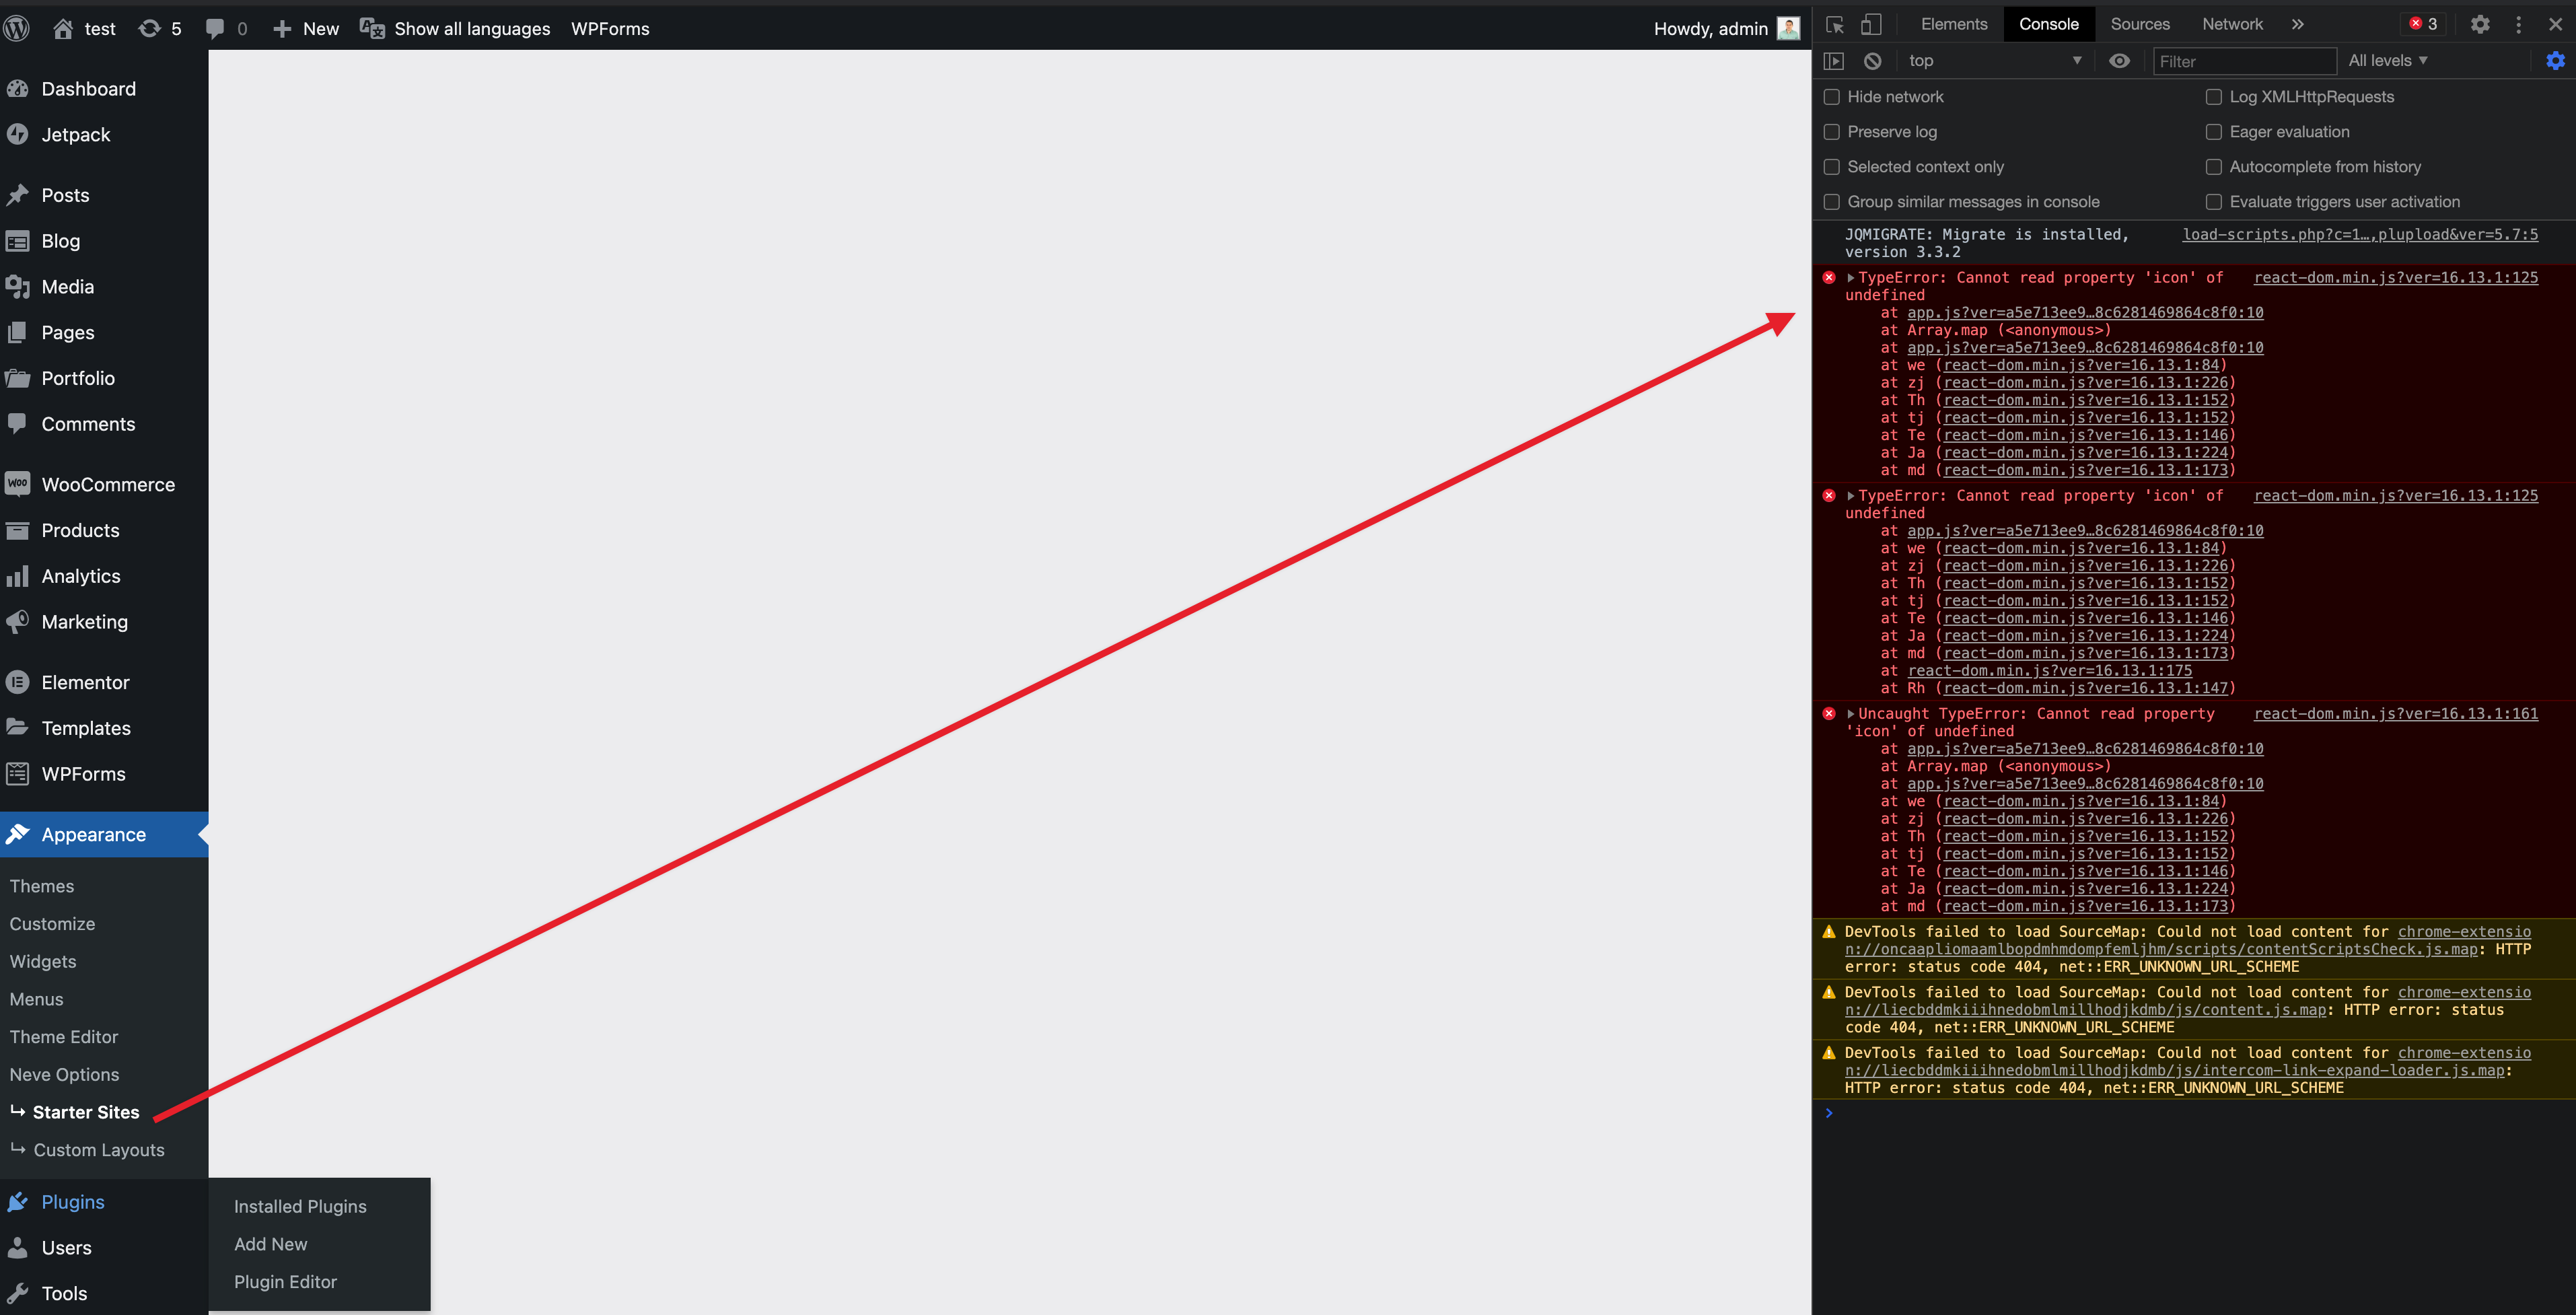Switch to the Elements tab

[1953, 24]
